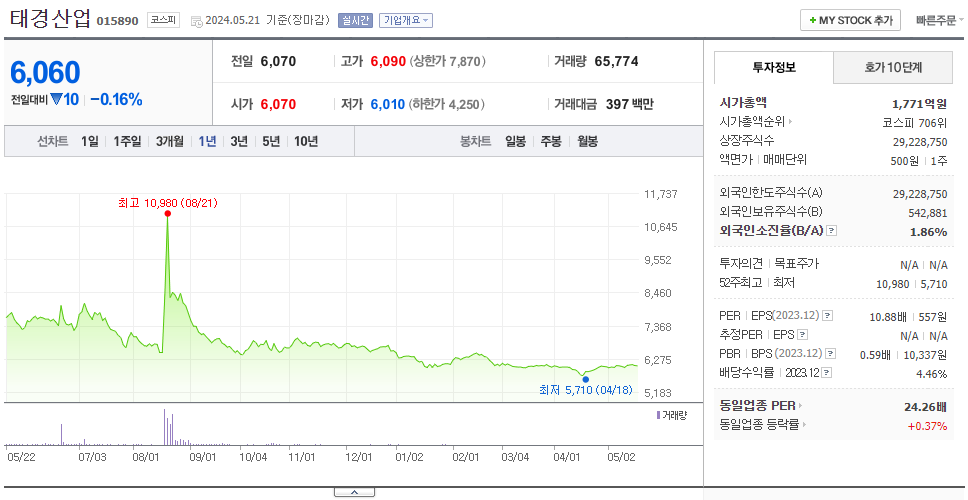Viewport: 968px width, 500px height.
Task: Click 상한가 7,870 text
Action: pos(448,62)
